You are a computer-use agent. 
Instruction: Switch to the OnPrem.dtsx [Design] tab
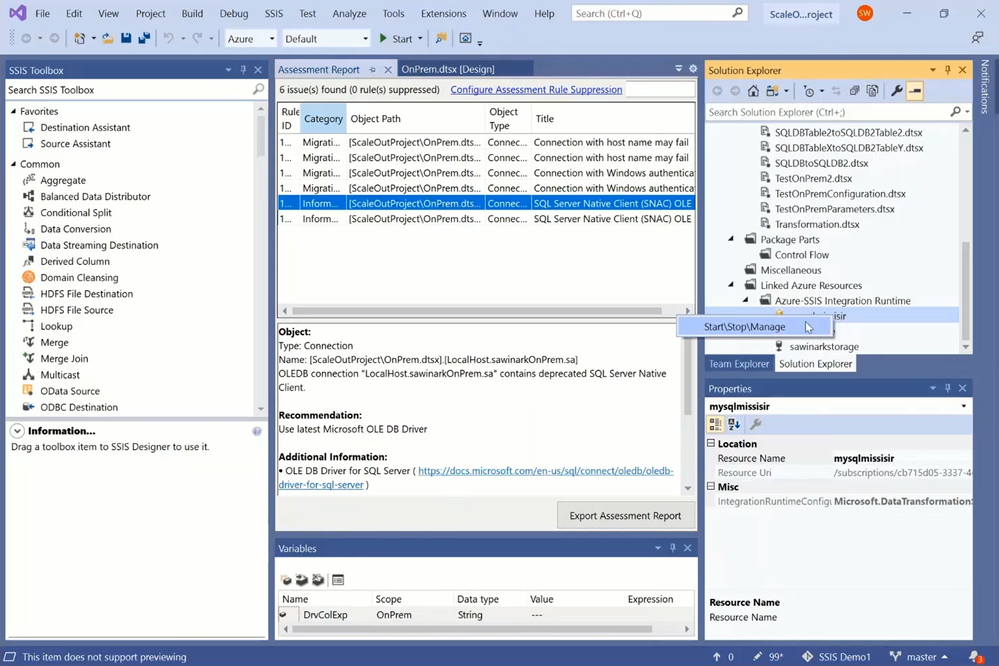click(x=447, y=69)
